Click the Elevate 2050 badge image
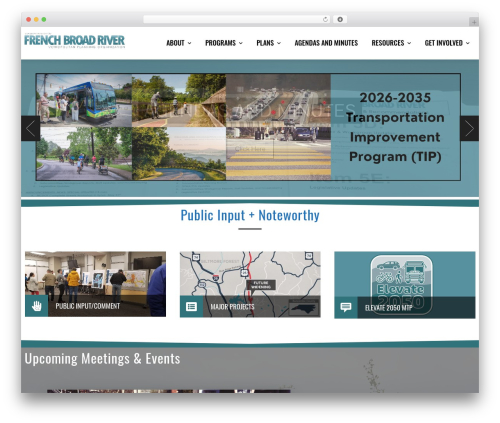This screenshot has width=500, height=423. point(401,284)
